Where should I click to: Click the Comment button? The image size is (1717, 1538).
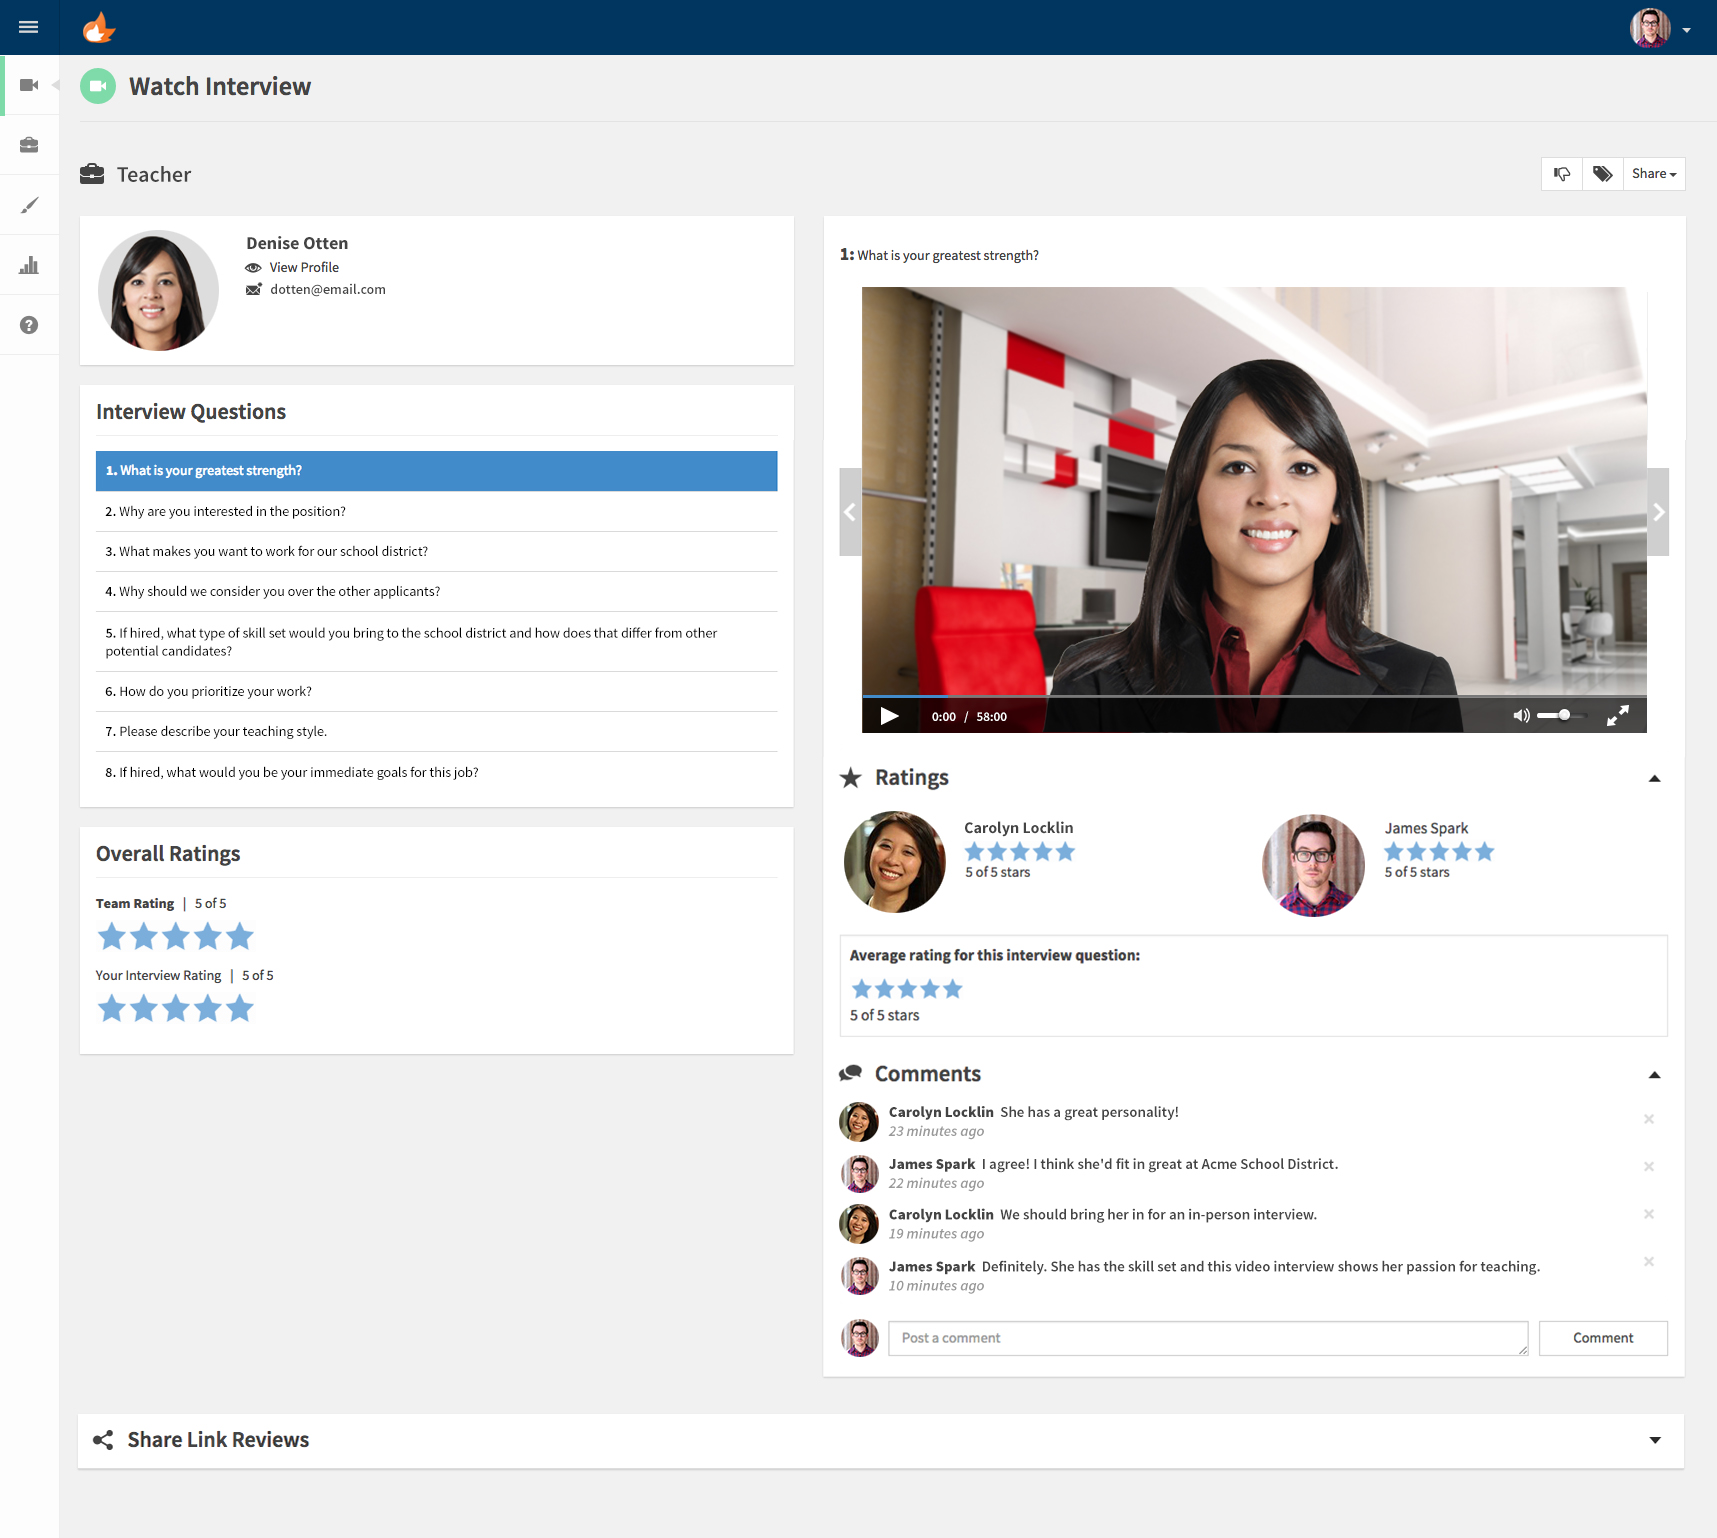1602,1338
